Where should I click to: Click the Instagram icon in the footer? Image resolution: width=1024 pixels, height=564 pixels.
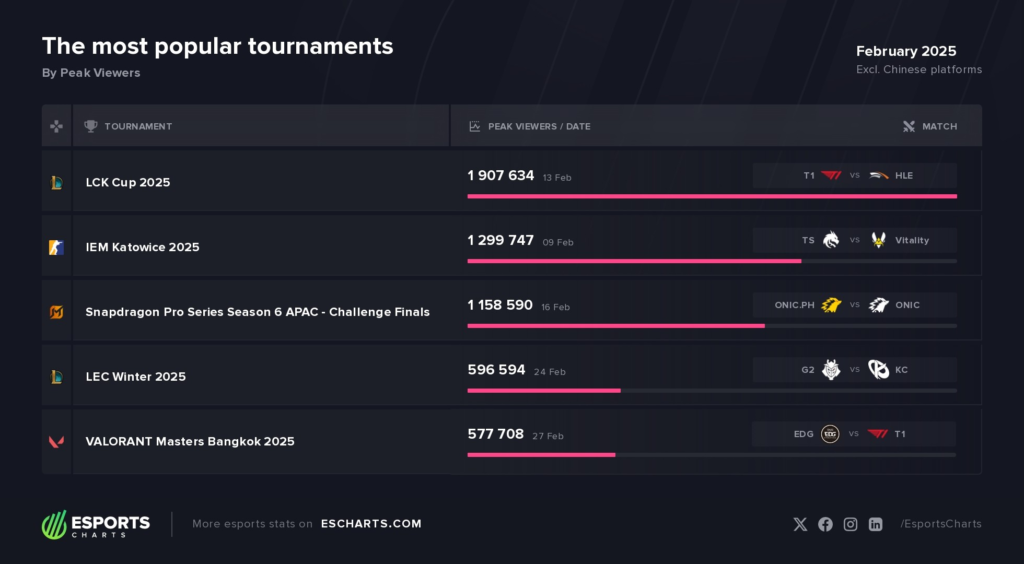850,524
